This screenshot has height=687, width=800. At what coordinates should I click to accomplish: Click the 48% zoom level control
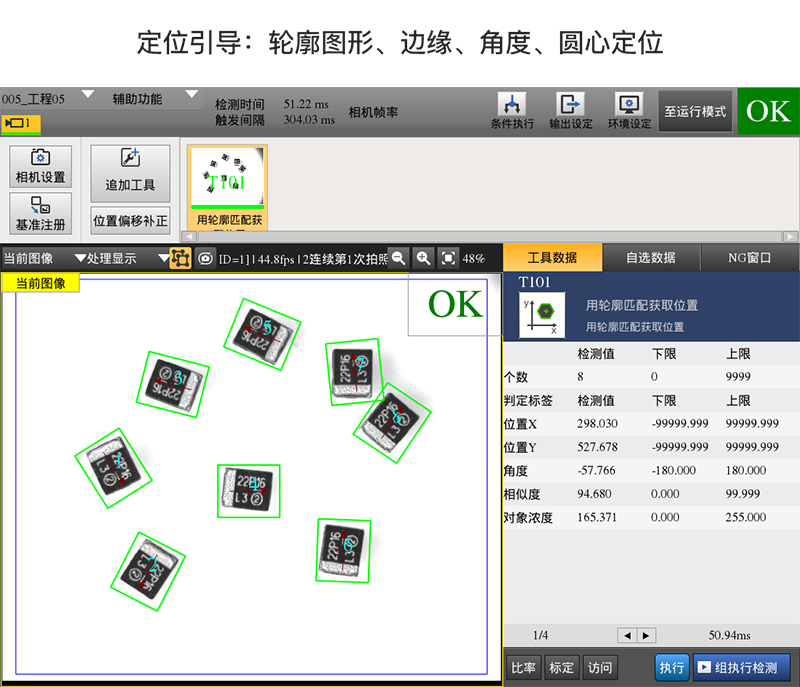(474, 258)
